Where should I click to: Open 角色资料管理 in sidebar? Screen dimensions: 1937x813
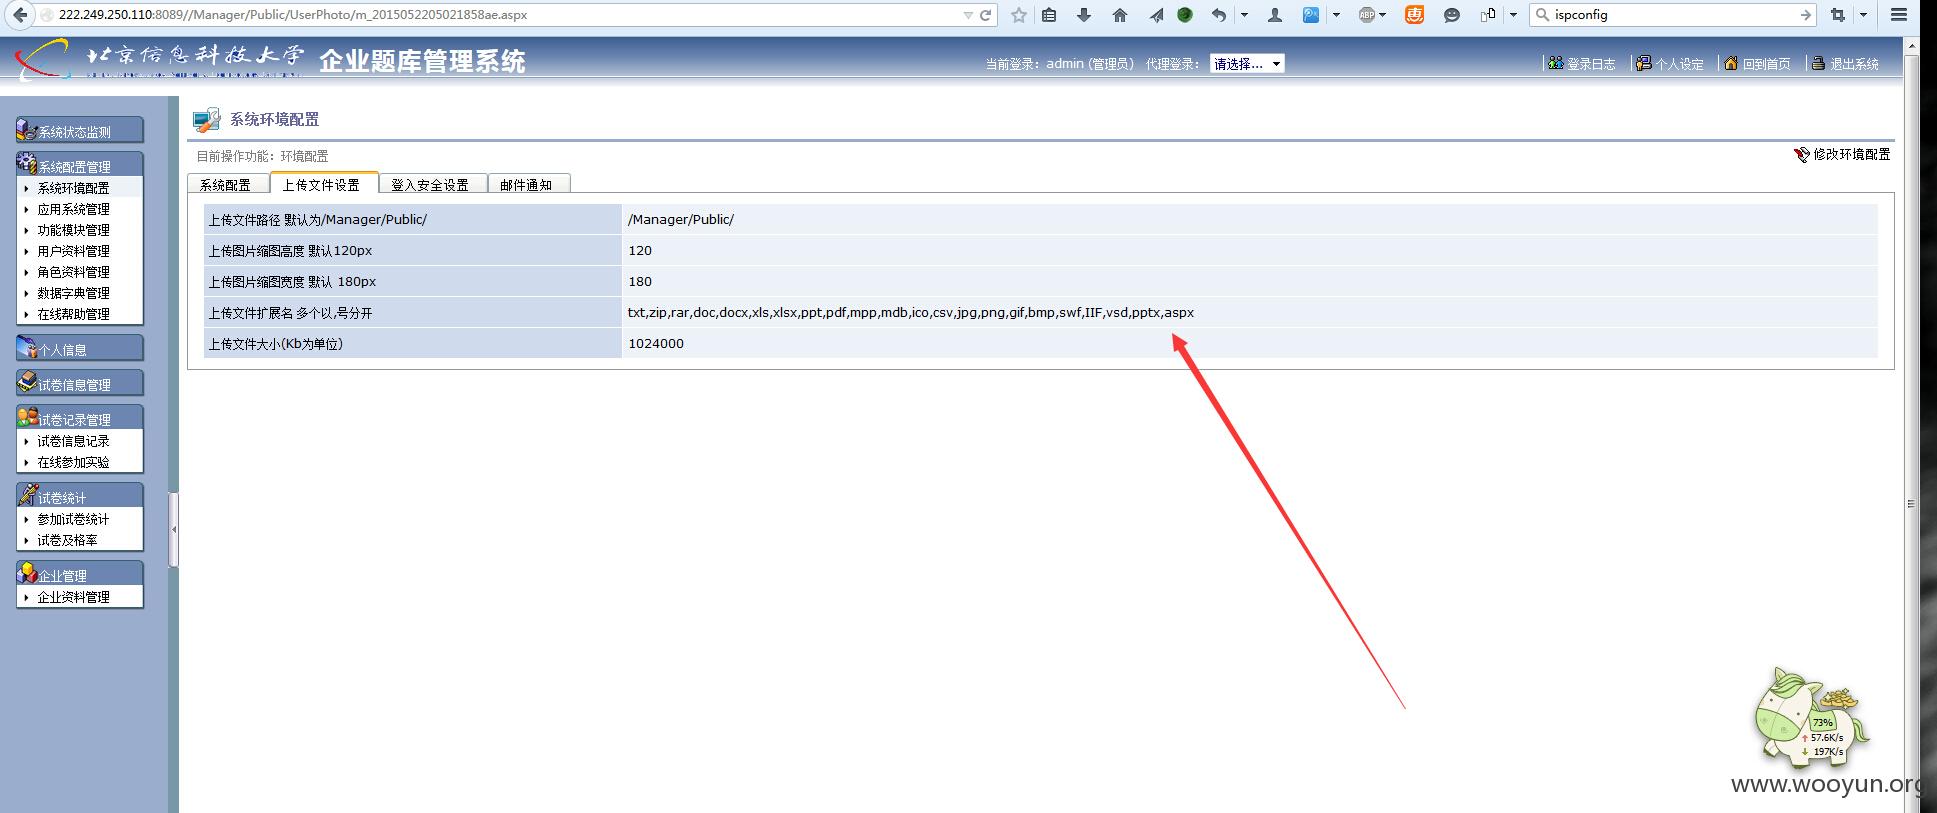click(74, 272)
